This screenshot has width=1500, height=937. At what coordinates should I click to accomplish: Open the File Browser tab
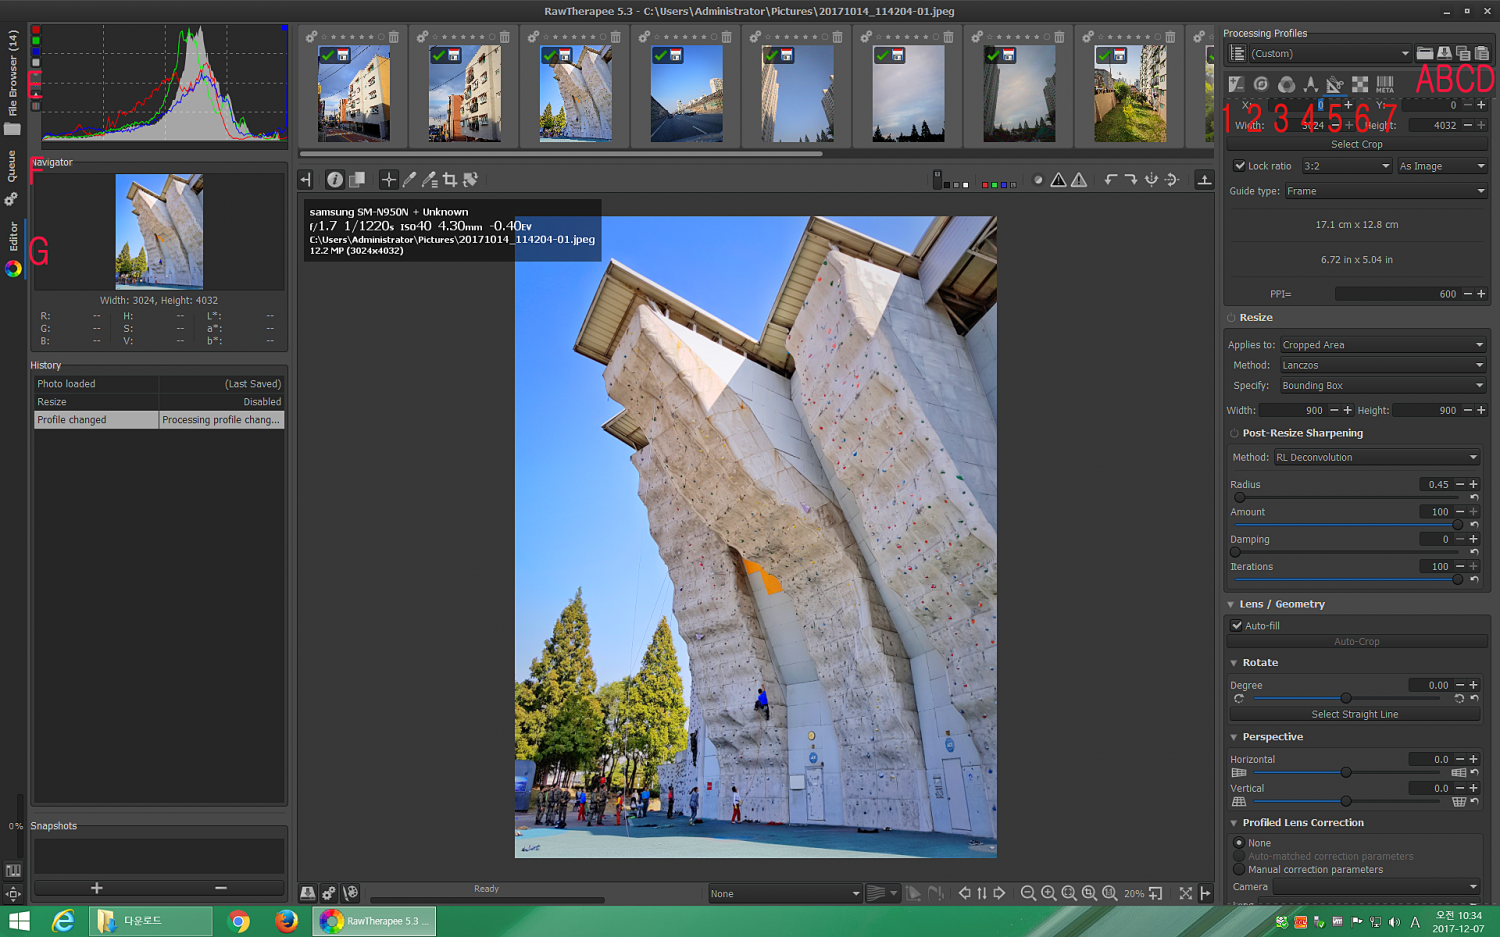(x=13, y=82)
